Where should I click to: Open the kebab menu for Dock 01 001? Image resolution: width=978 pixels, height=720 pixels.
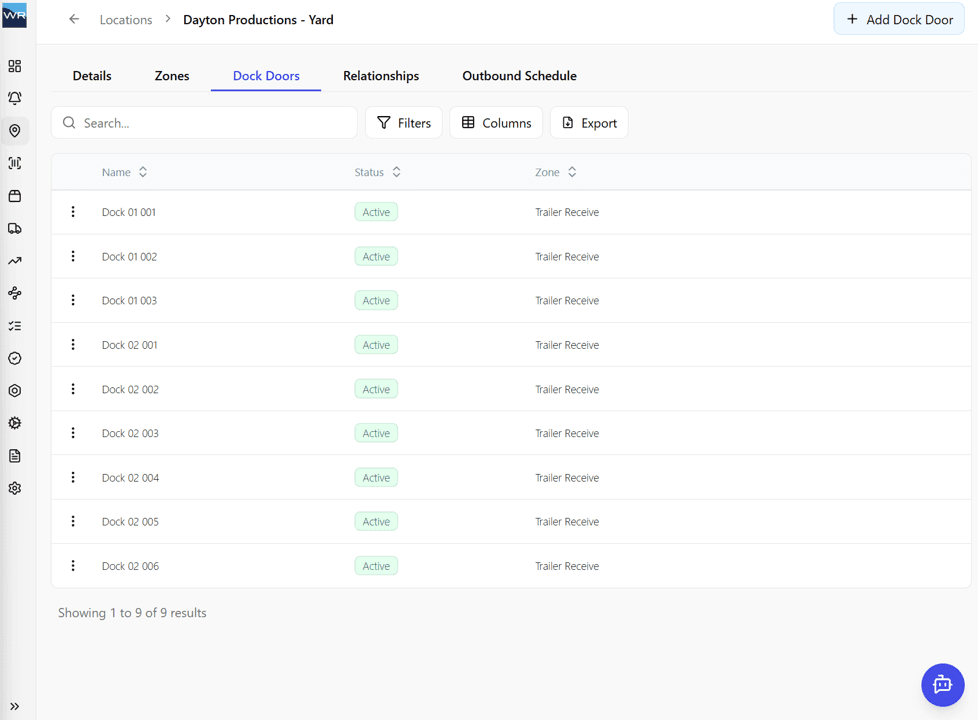72,212
